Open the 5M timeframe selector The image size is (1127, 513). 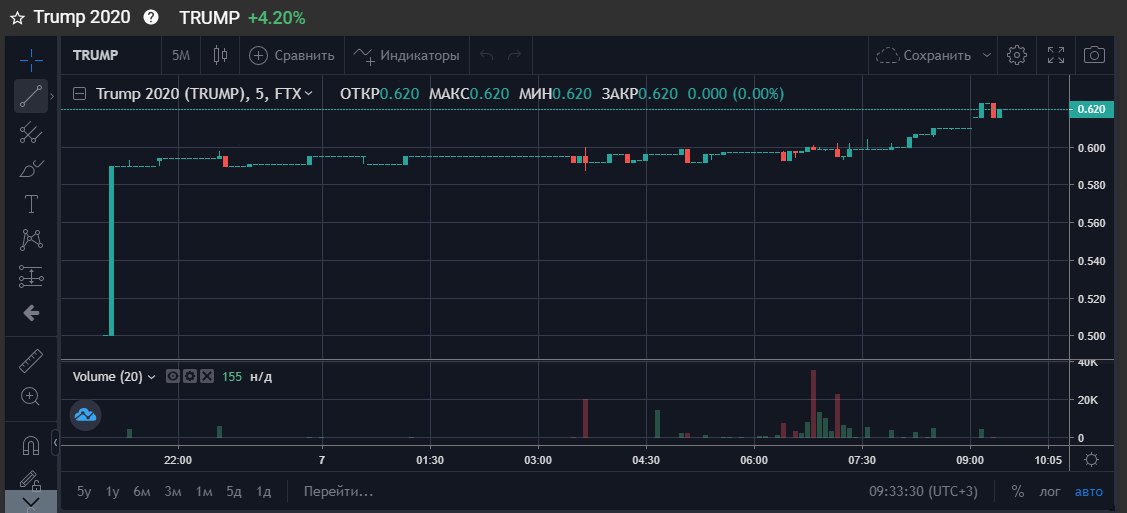click(x=181, y=55)
